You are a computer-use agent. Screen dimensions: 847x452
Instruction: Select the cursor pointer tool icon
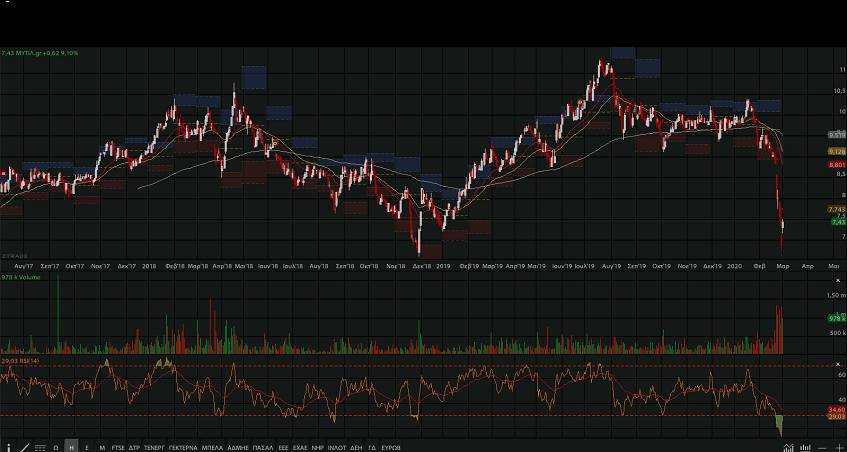pos(8,446)
